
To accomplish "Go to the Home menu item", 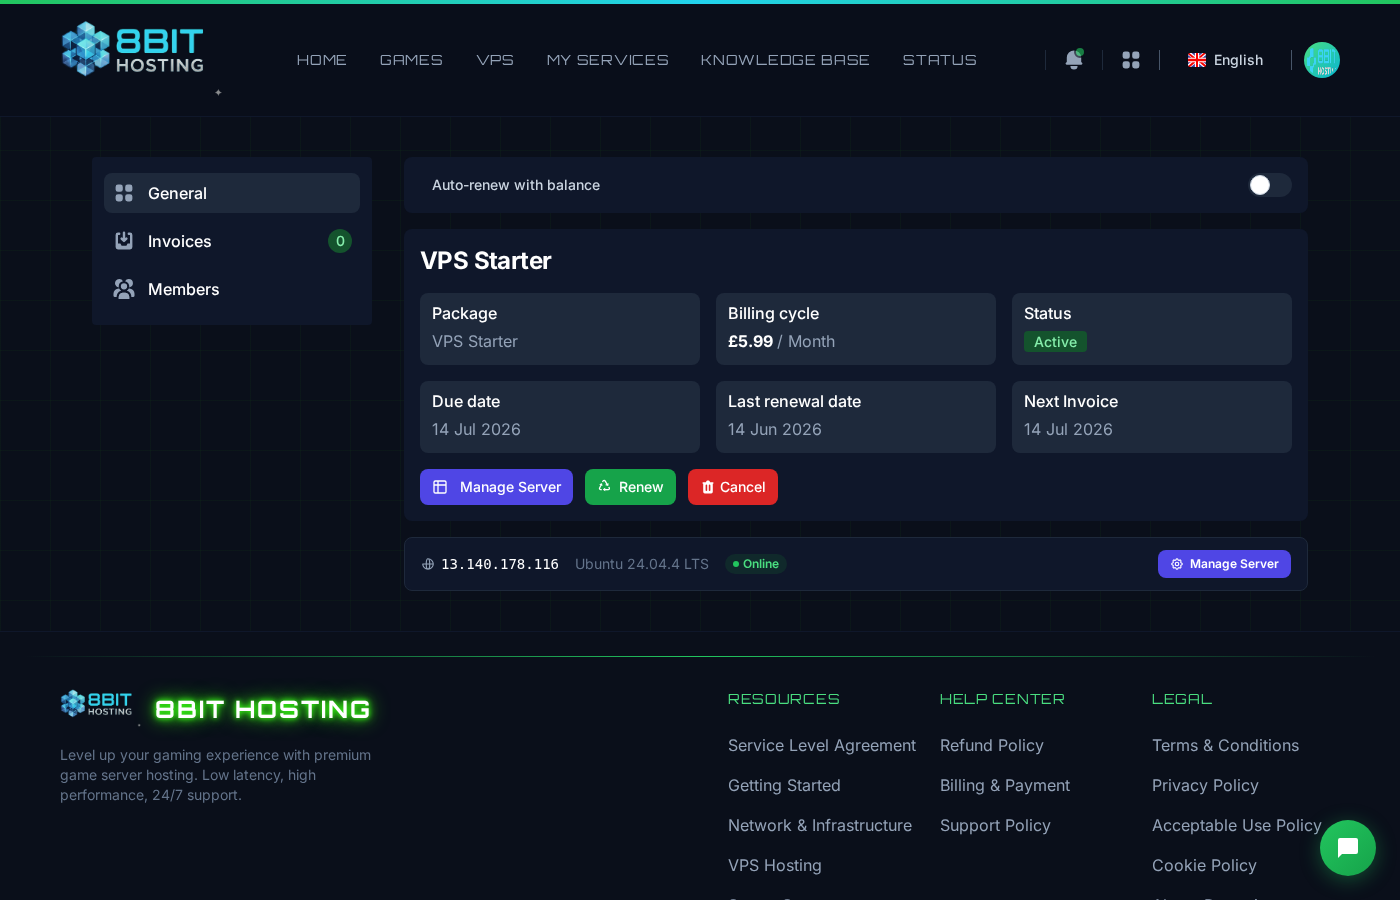I will pyautogui.click(x=322, y=60).
